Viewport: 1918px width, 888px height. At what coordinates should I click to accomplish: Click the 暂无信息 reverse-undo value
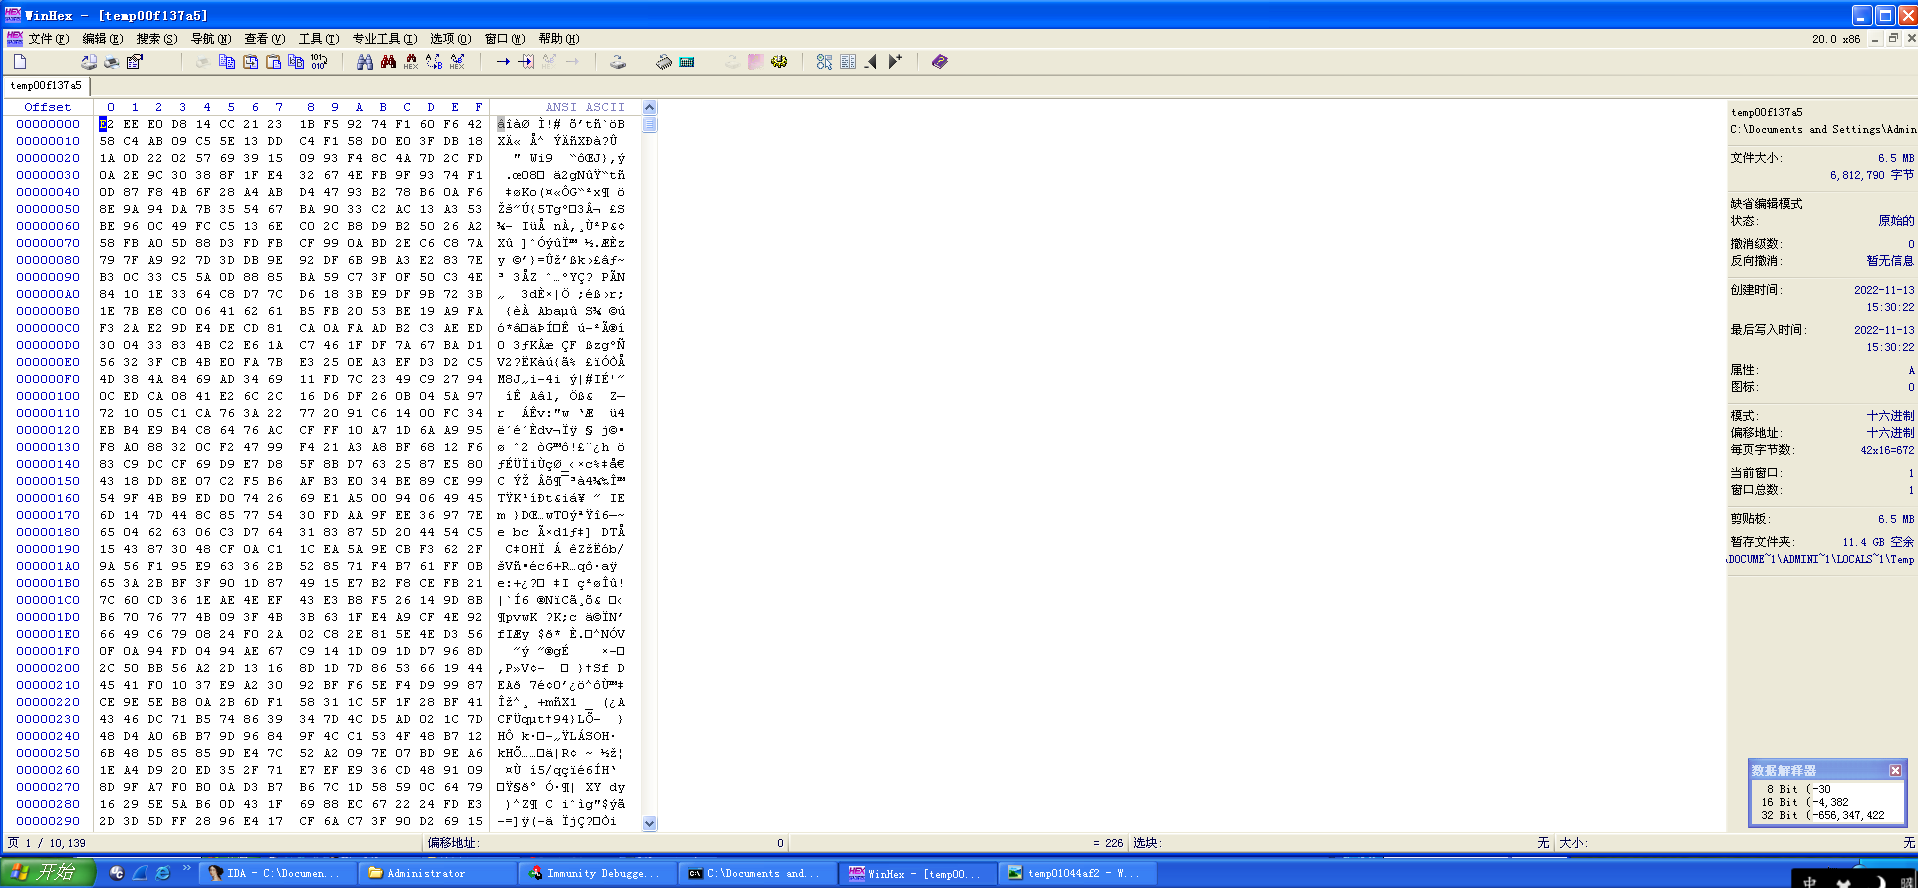click(x=1890, y=261)
